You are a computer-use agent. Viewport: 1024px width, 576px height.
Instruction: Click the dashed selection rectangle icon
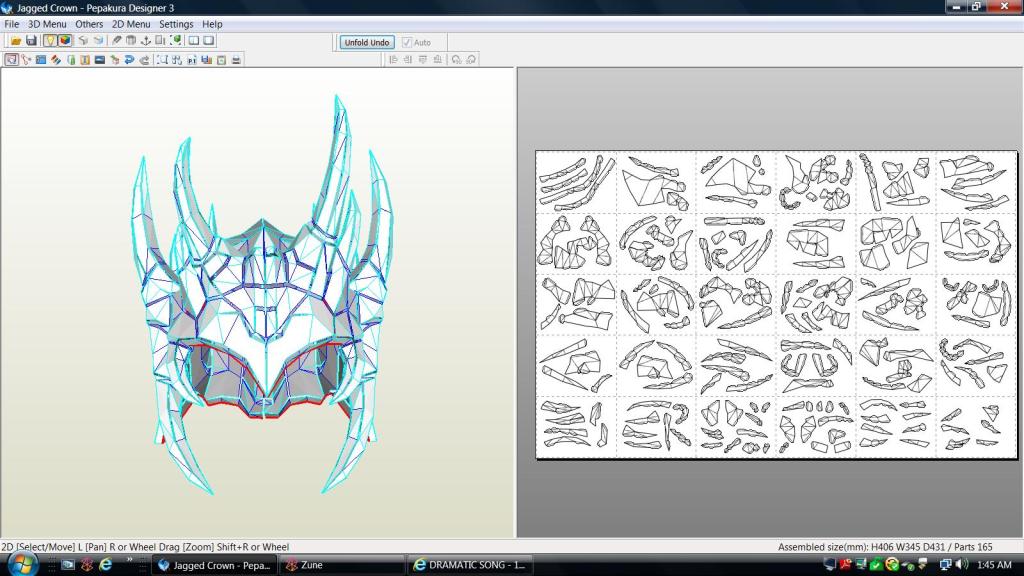pos(162,60)
